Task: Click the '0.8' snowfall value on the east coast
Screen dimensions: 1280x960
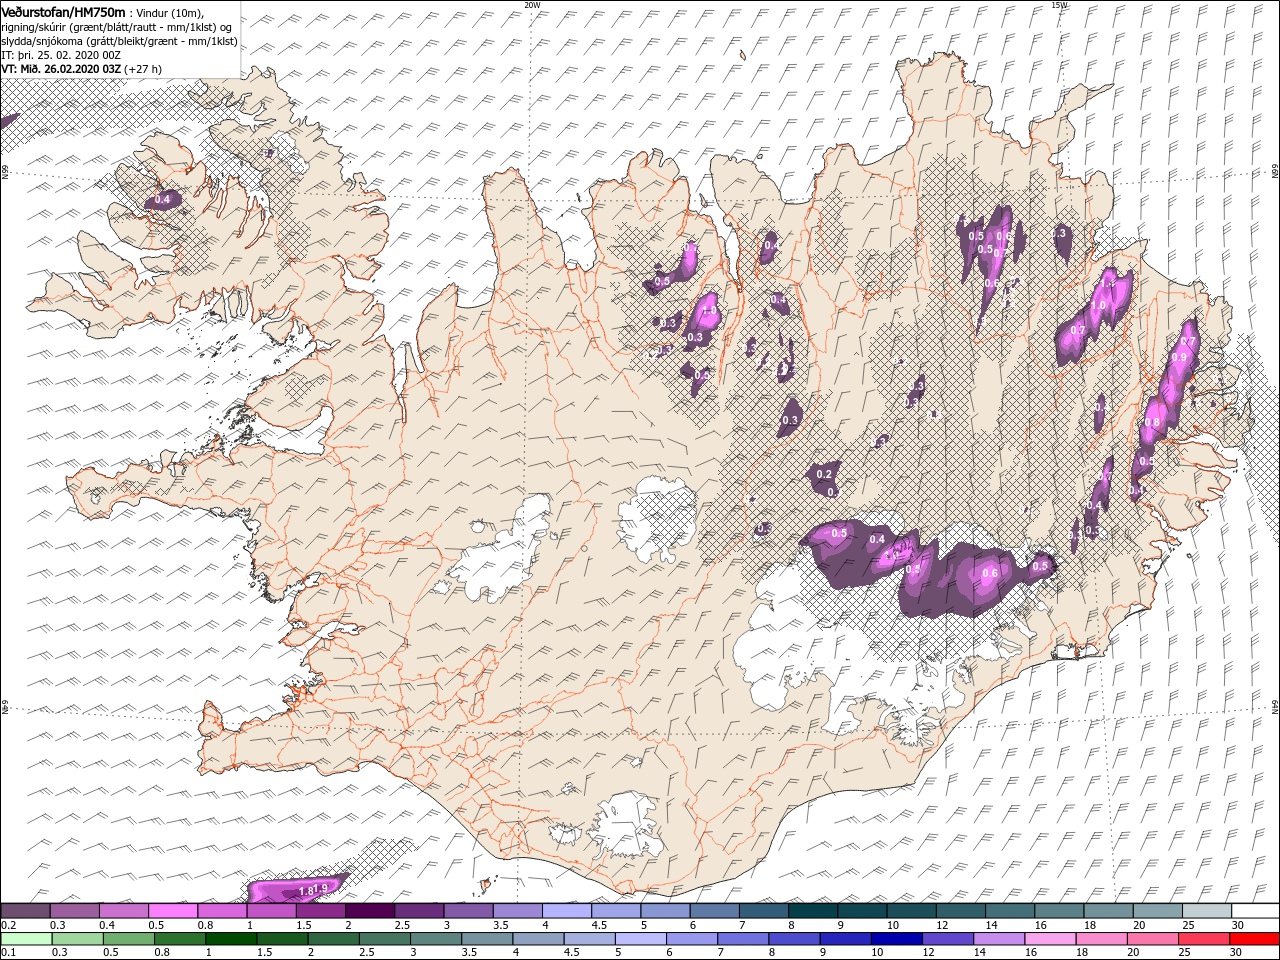Action: (x=1152, y=423)
